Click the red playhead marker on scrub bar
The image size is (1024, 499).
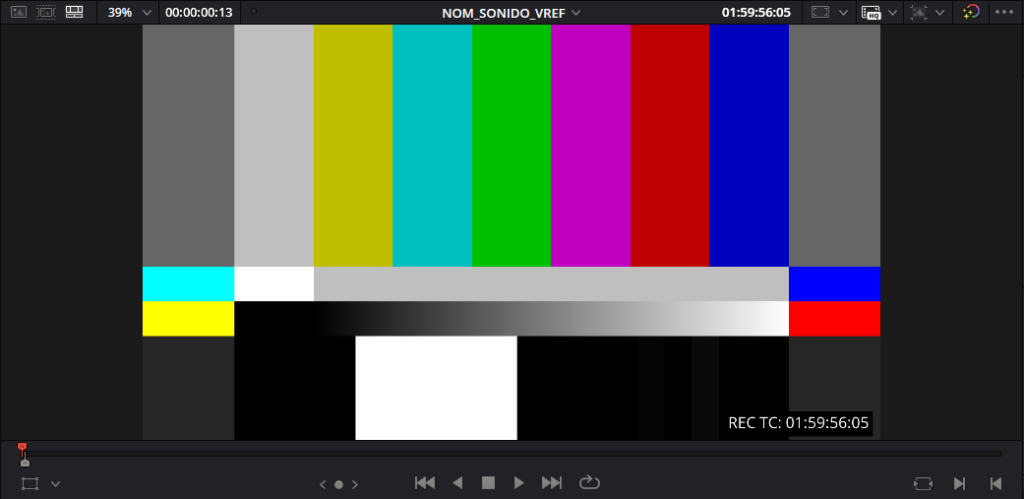(x=22, y=448)
